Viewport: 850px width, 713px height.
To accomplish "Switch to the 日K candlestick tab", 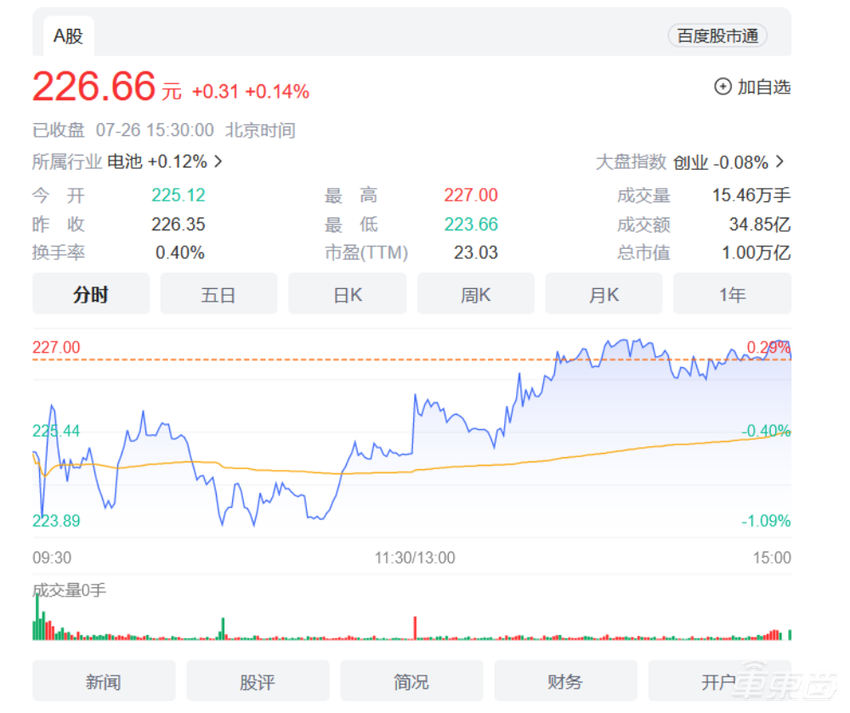I will point(347,293).
